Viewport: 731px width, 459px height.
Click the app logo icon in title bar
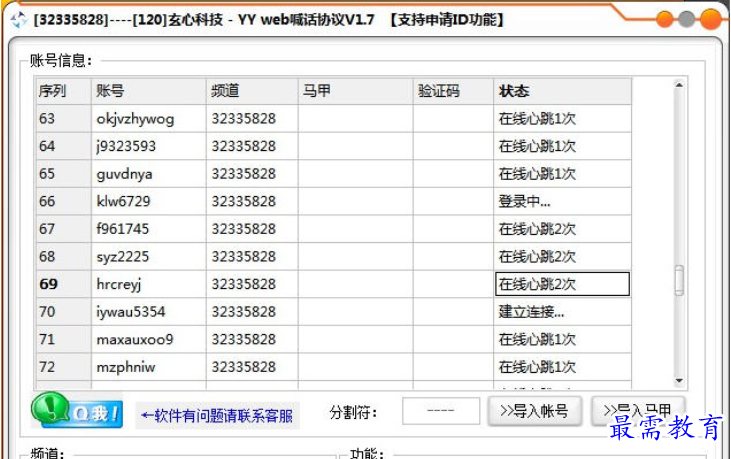click(17, 19)
